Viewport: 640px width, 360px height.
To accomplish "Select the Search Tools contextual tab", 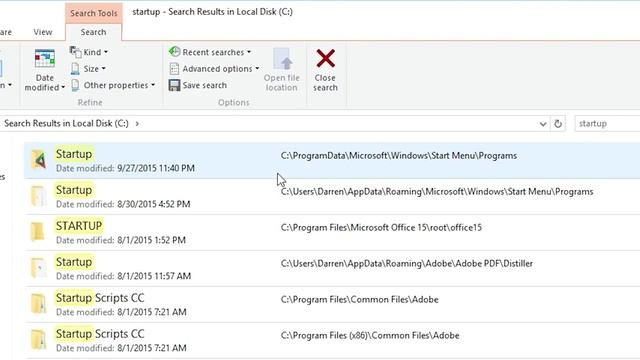I will tap(93, 13).
